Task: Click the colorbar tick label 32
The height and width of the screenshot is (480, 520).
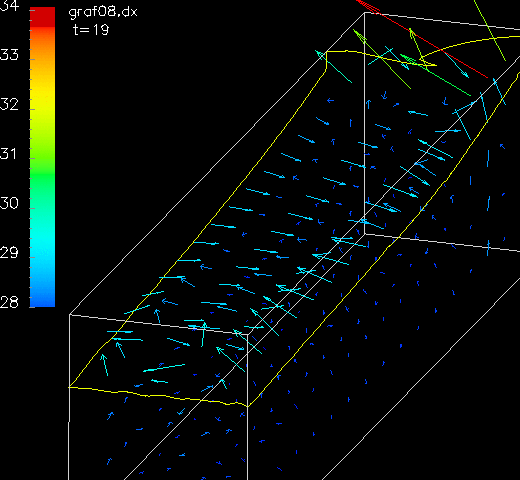Action: pyautogui.click(x=9, y=104)
